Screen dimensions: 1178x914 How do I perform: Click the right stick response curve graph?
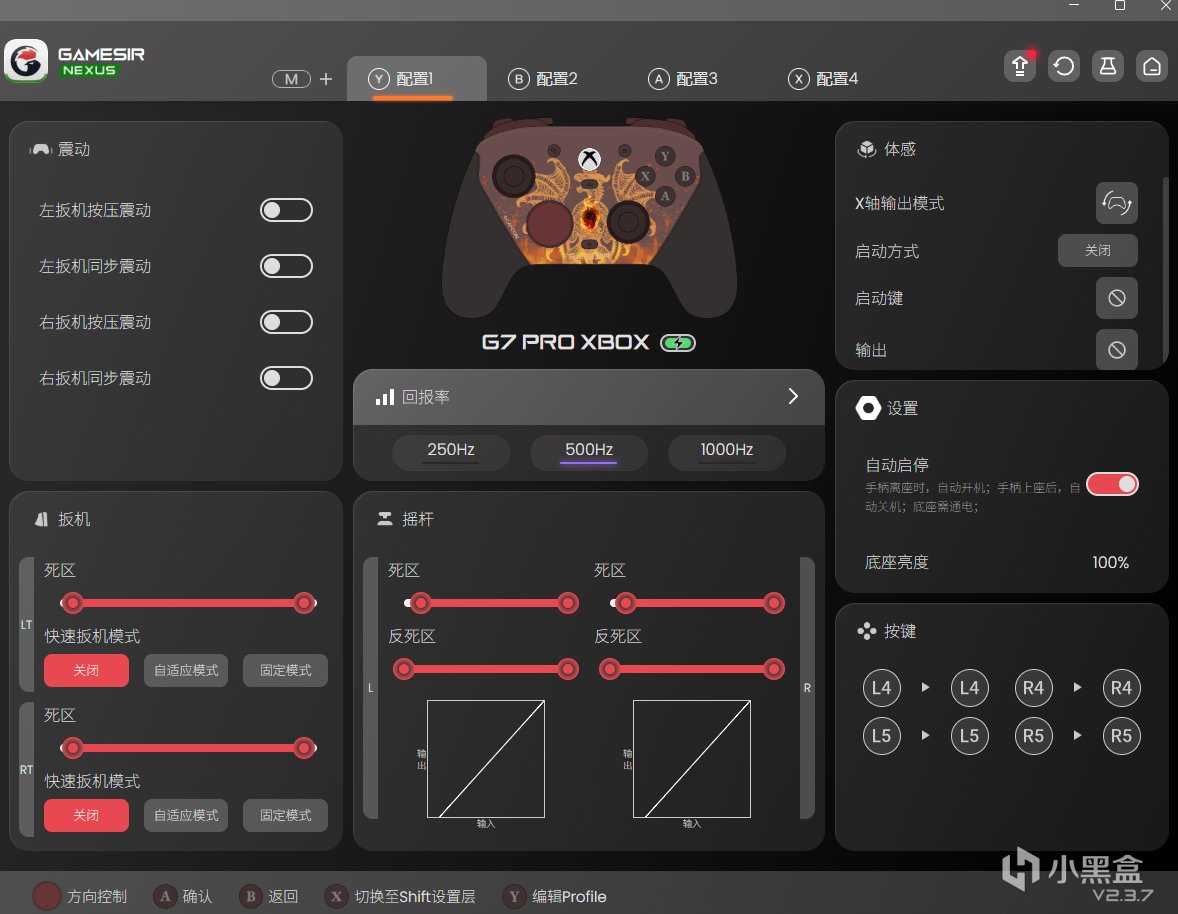(691, 759)
